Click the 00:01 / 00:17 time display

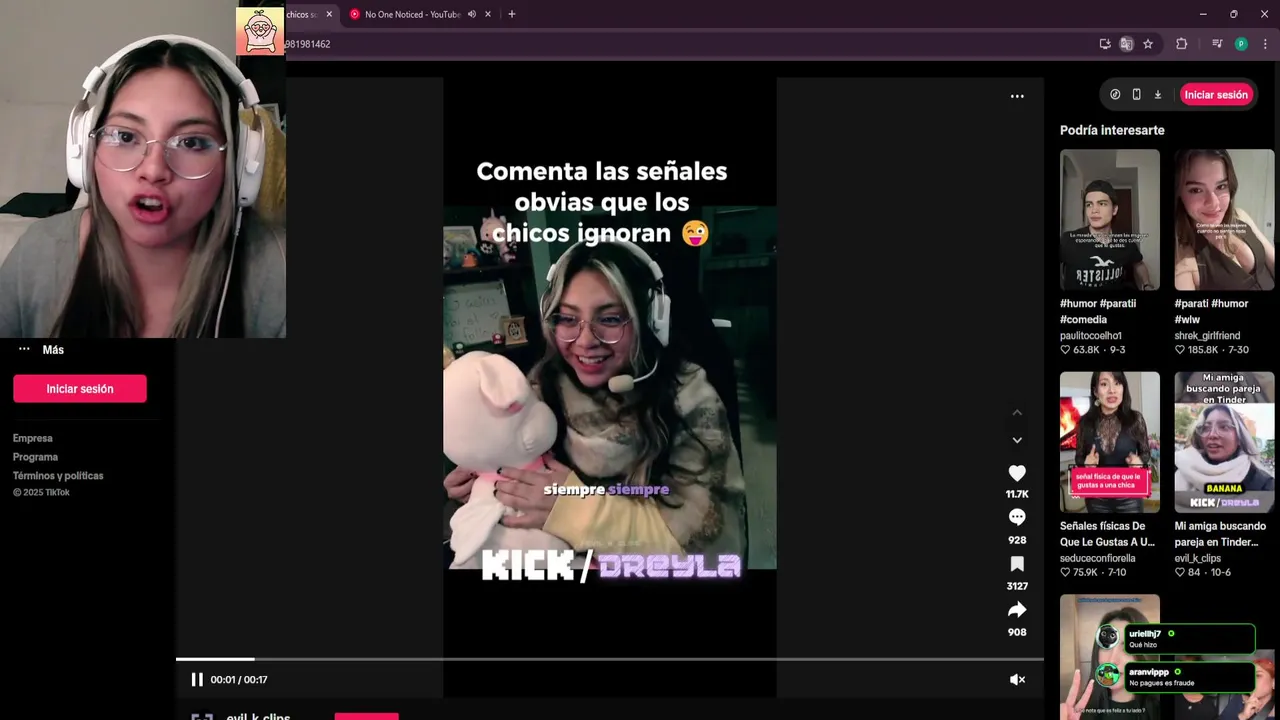pos(239,680)
